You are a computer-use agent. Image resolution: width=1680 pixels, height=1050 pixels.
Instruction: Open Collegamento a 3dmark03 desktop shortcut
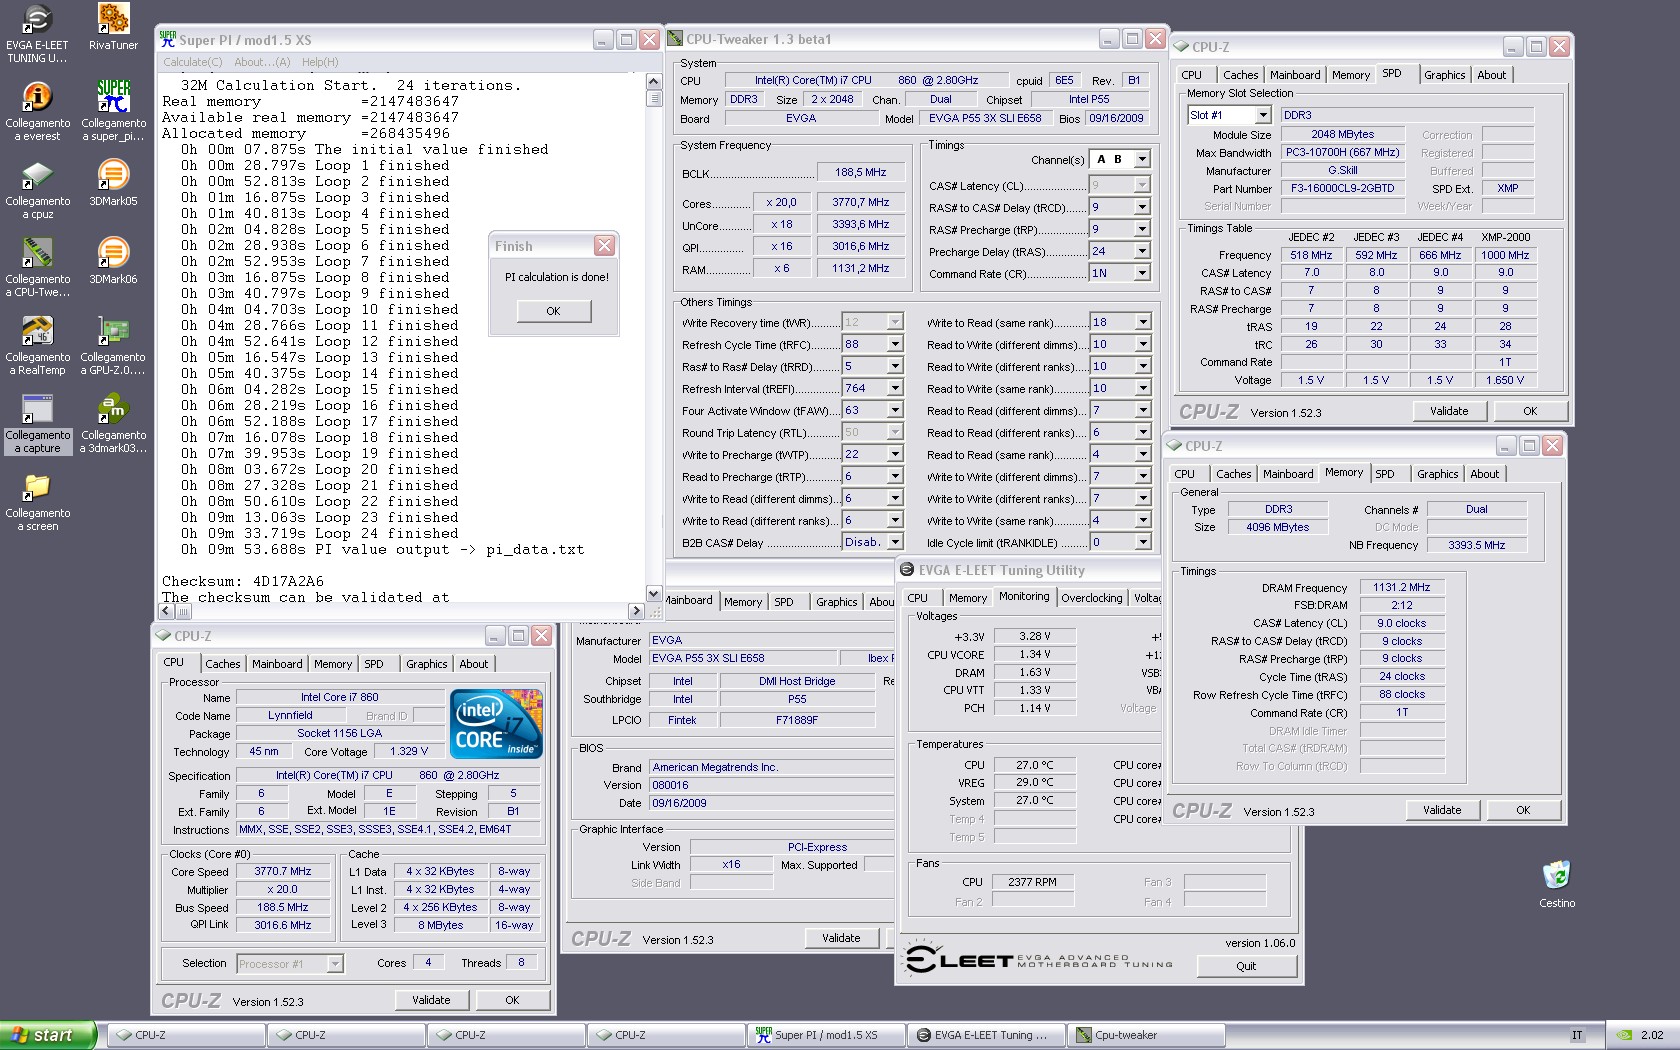113,423
